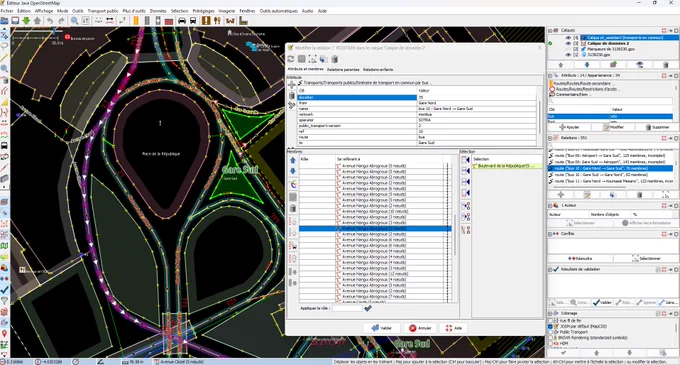Click the green checkmark tool in left toolbar
The height and width of the screenshot is (365, 680).
[x=4, y=289]
